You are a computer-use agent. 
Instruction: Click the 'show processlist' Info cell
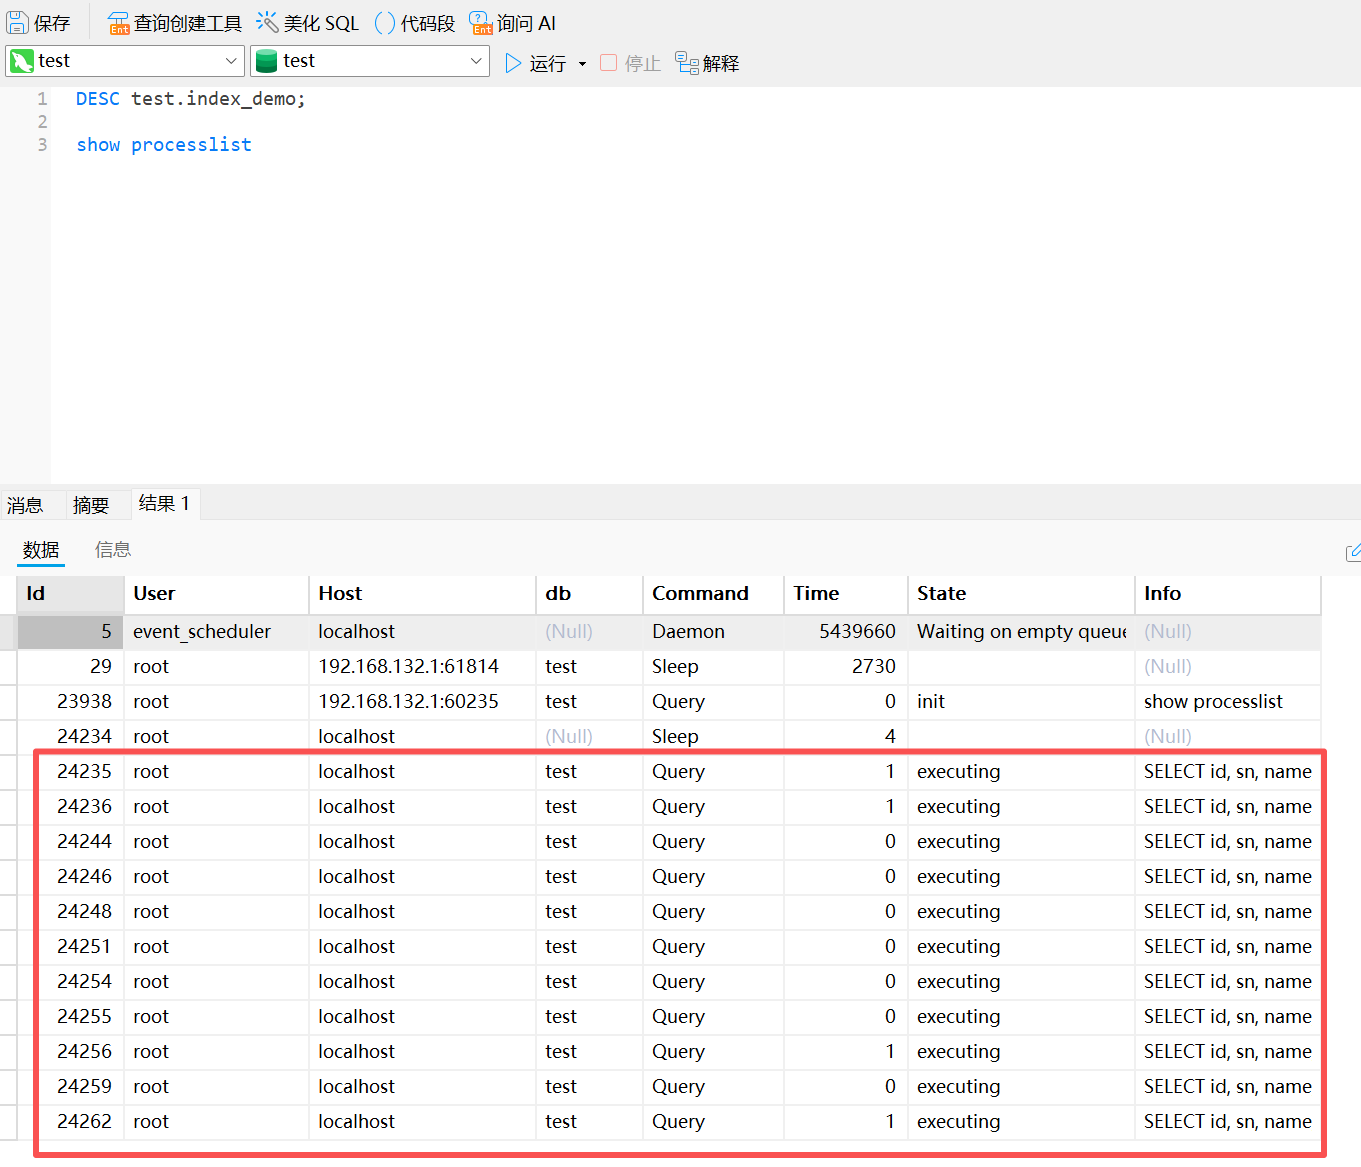(x=1228, y=702)
